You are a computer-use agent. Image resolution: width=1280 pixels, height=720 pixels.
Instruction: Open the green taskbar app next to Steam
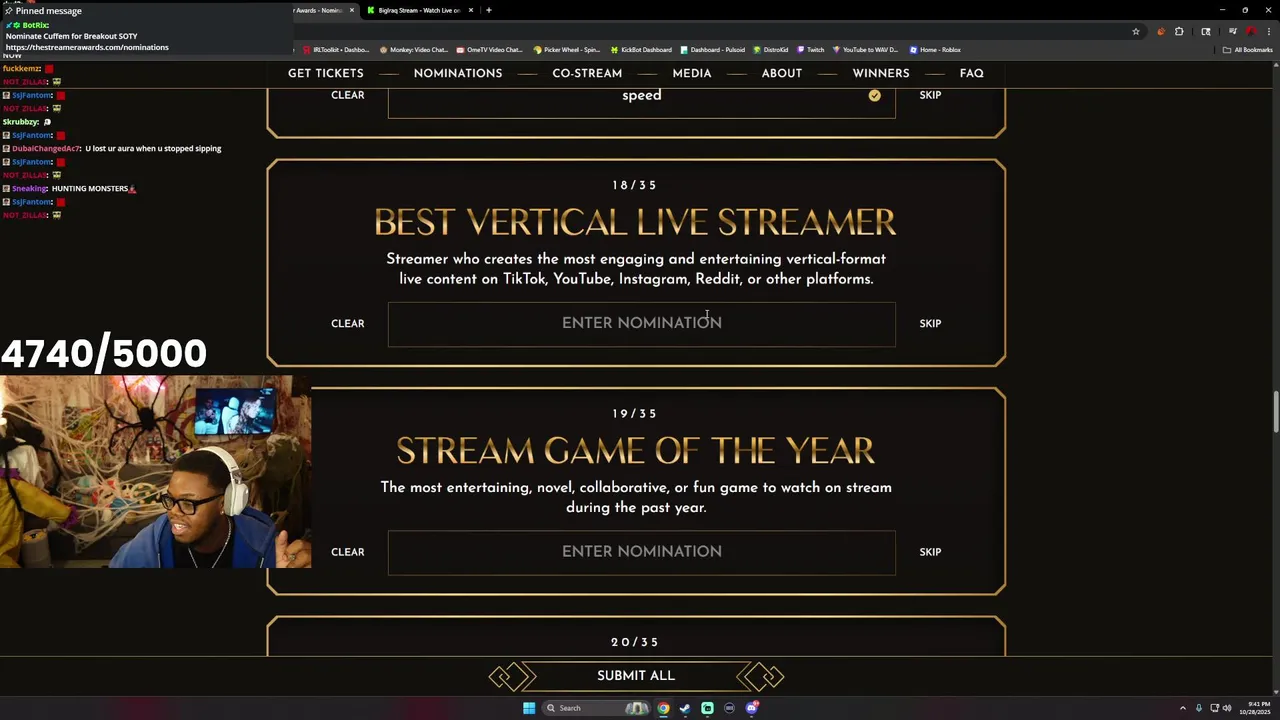[707, 708]
